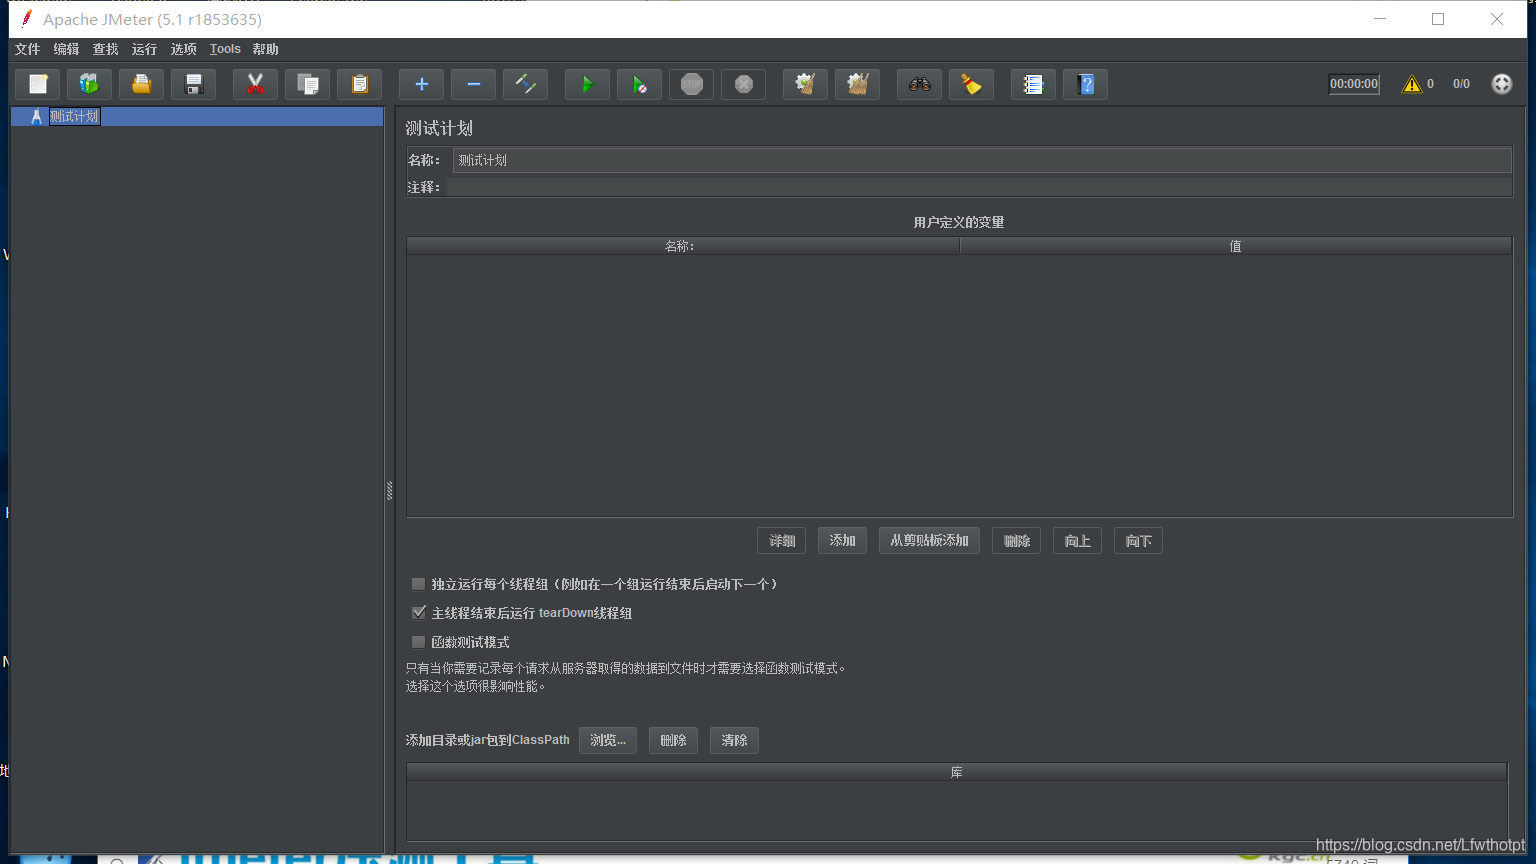This screenshot has width=1536, height=864.
Task: Click the 删除 button next to 浏览...
Action: click(674, 741)
